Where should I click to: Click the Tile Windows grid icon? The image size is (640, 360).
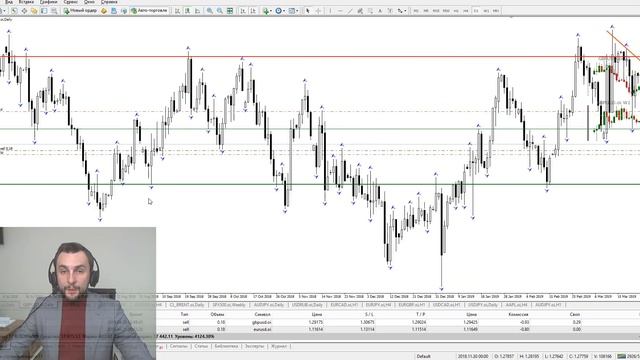[x=230, y=11]
